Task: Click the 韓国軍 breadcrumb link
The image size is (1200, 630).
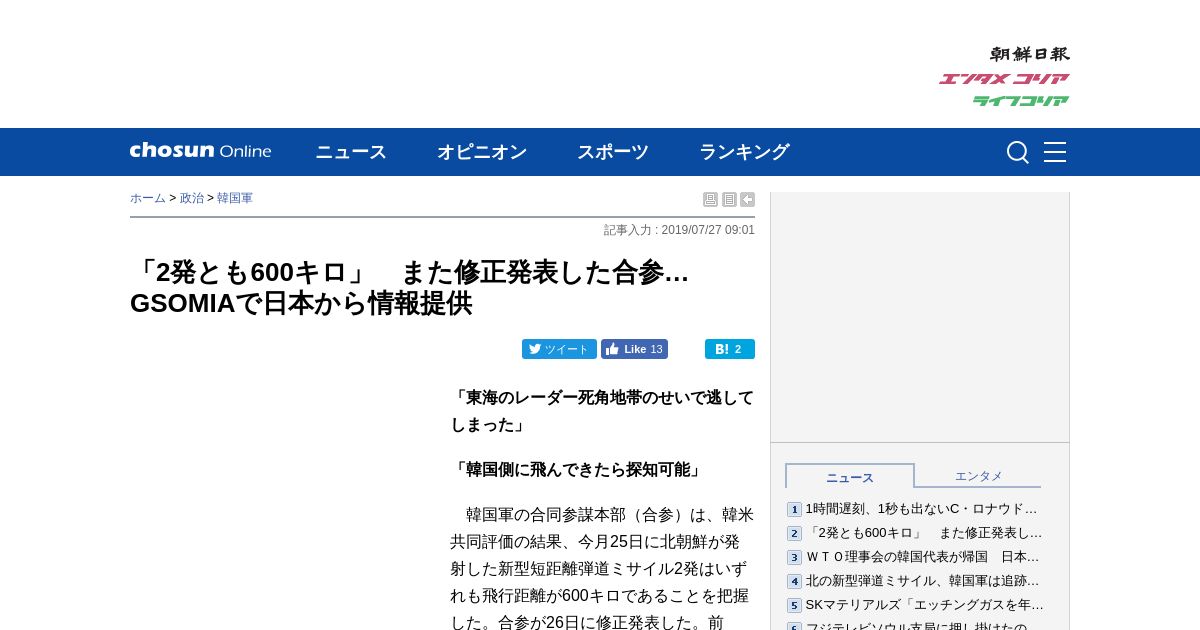Action: [x=235, y=198]
